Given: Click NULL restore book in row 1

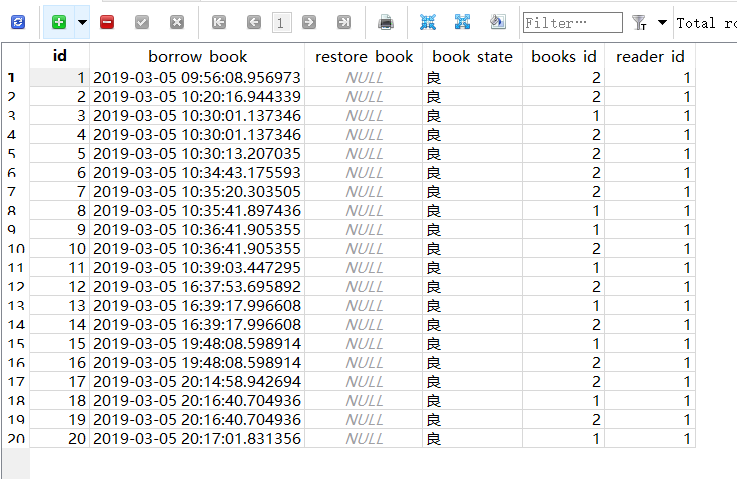Looking at the screenshot, I should (364, 78).
